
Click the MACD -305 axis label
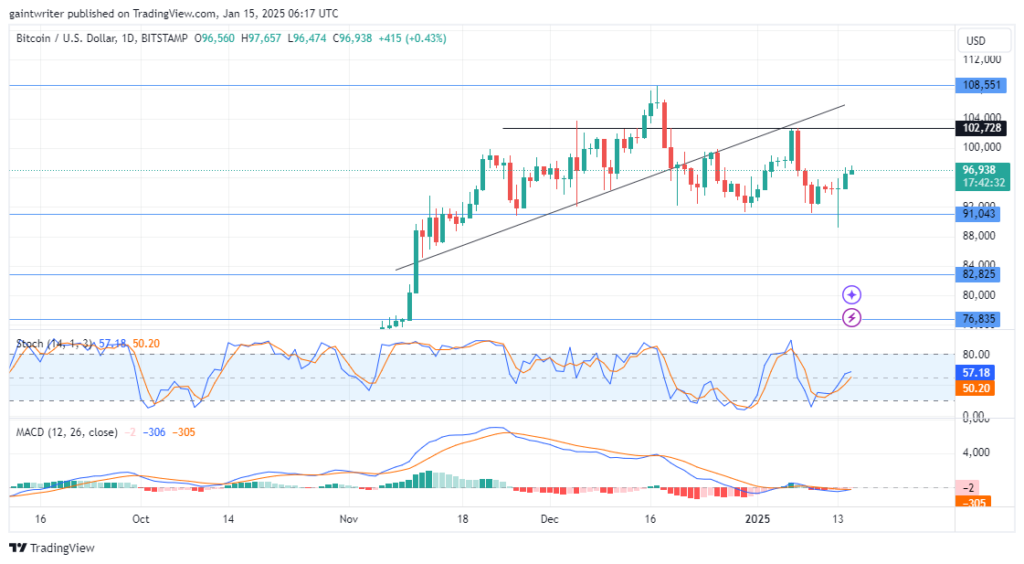(973, 503)
